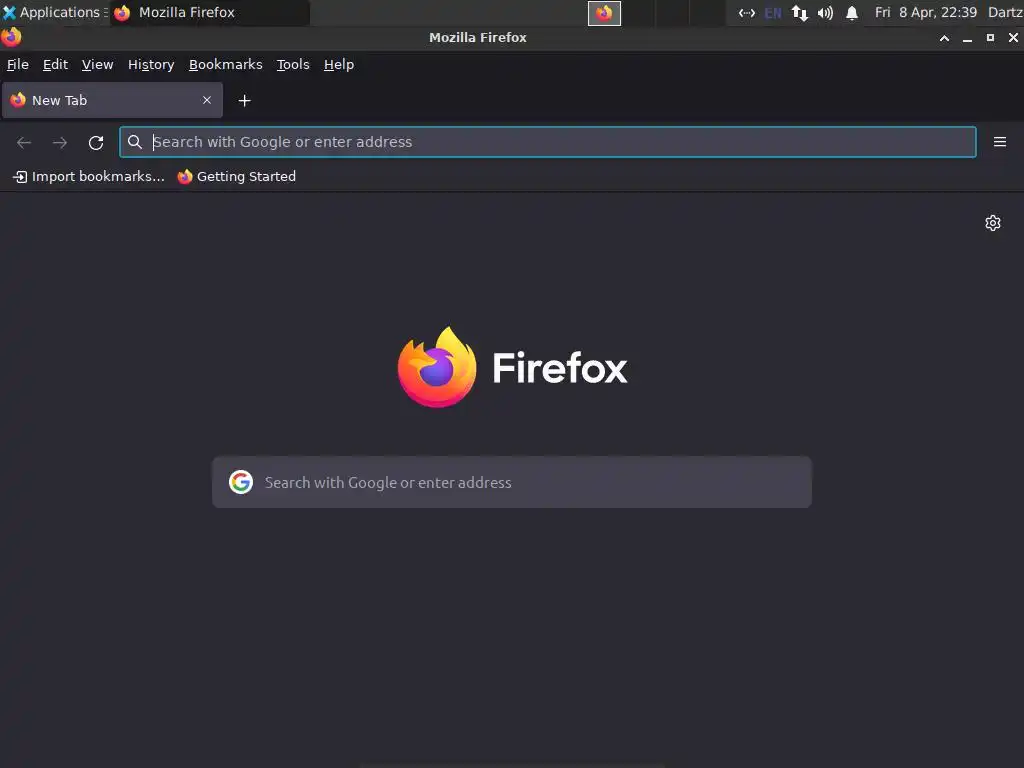Minimize the Mozilla Firefox window
This screenshot has height=768, width=1024.
(967, 38)
